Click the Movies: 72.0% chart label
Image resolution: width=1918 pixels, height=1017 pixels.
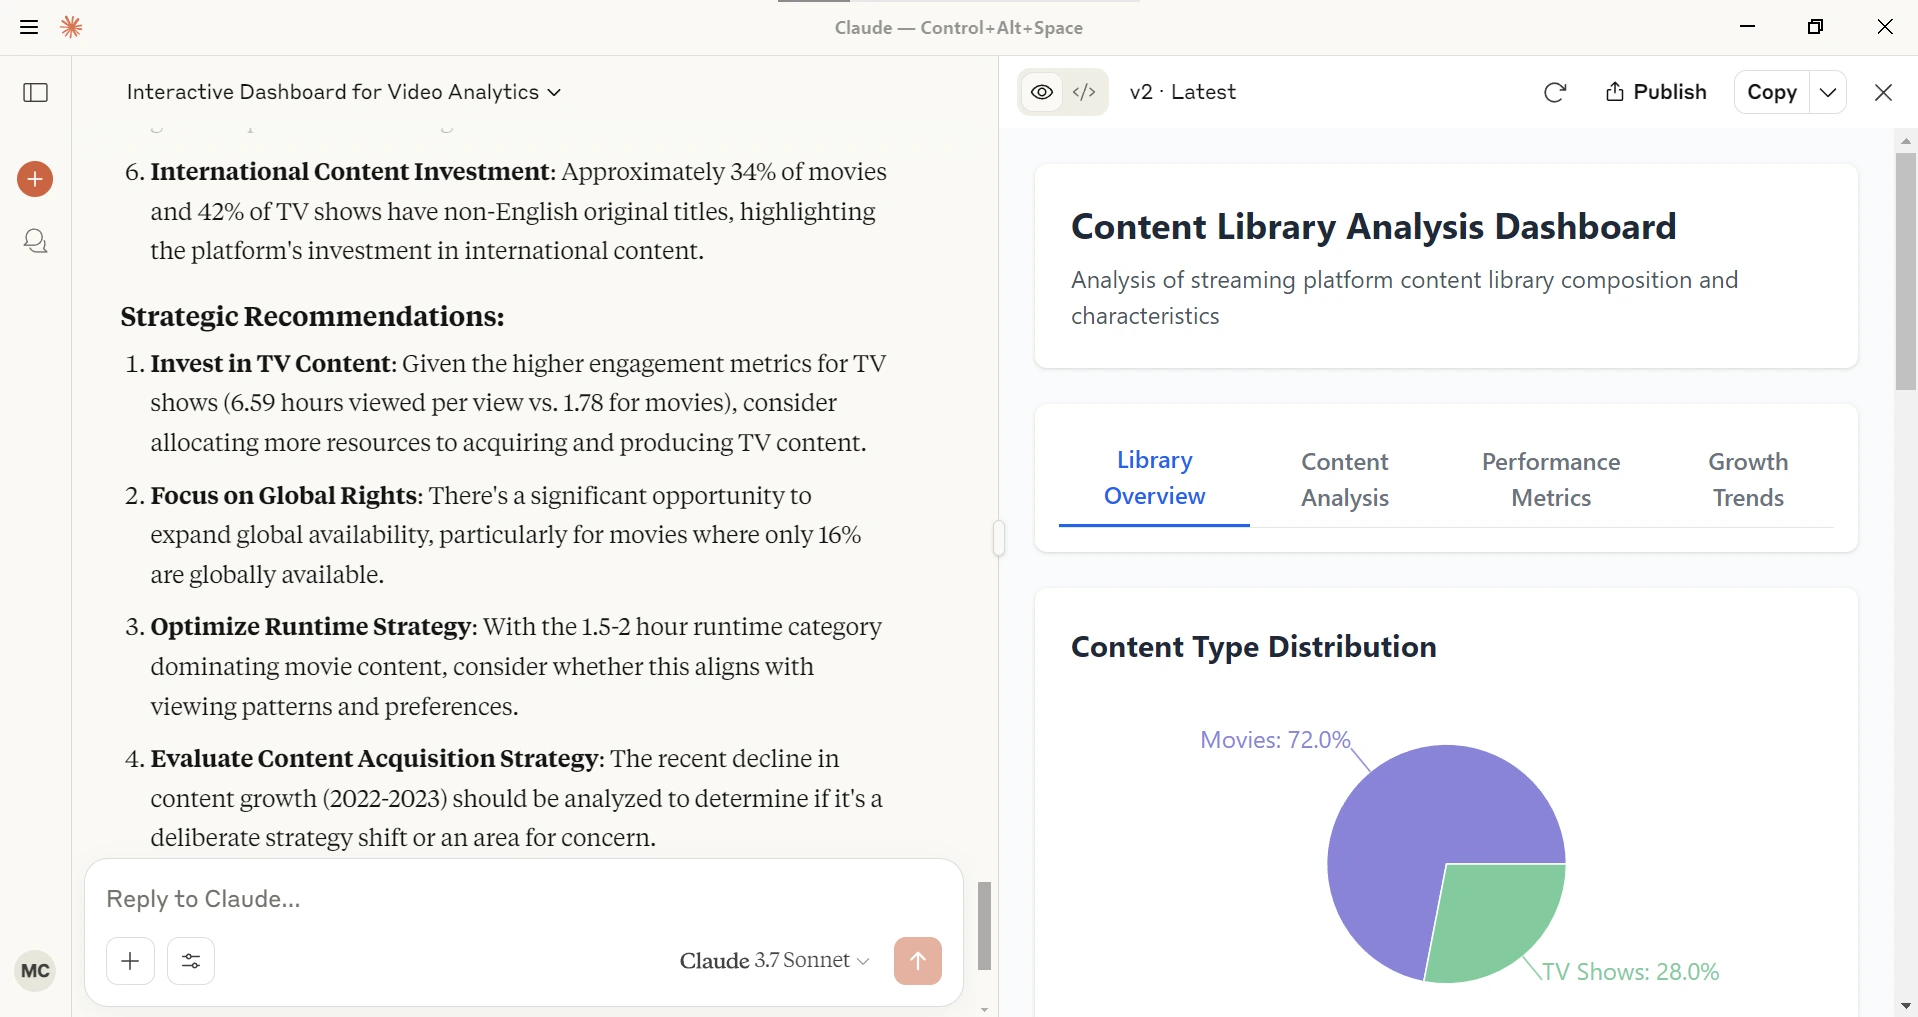tap(1275, 740)
